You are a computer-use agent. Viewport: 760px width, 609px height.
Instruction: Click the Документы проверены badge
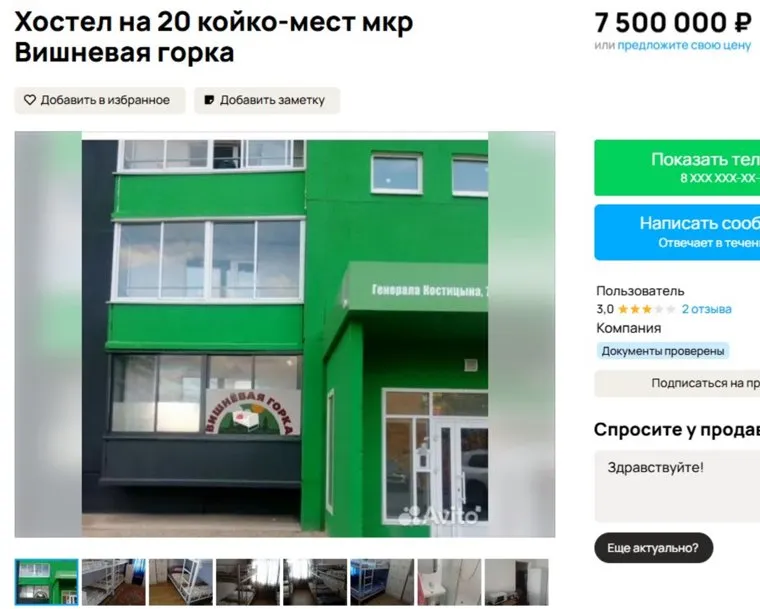[x=663, y=351]
